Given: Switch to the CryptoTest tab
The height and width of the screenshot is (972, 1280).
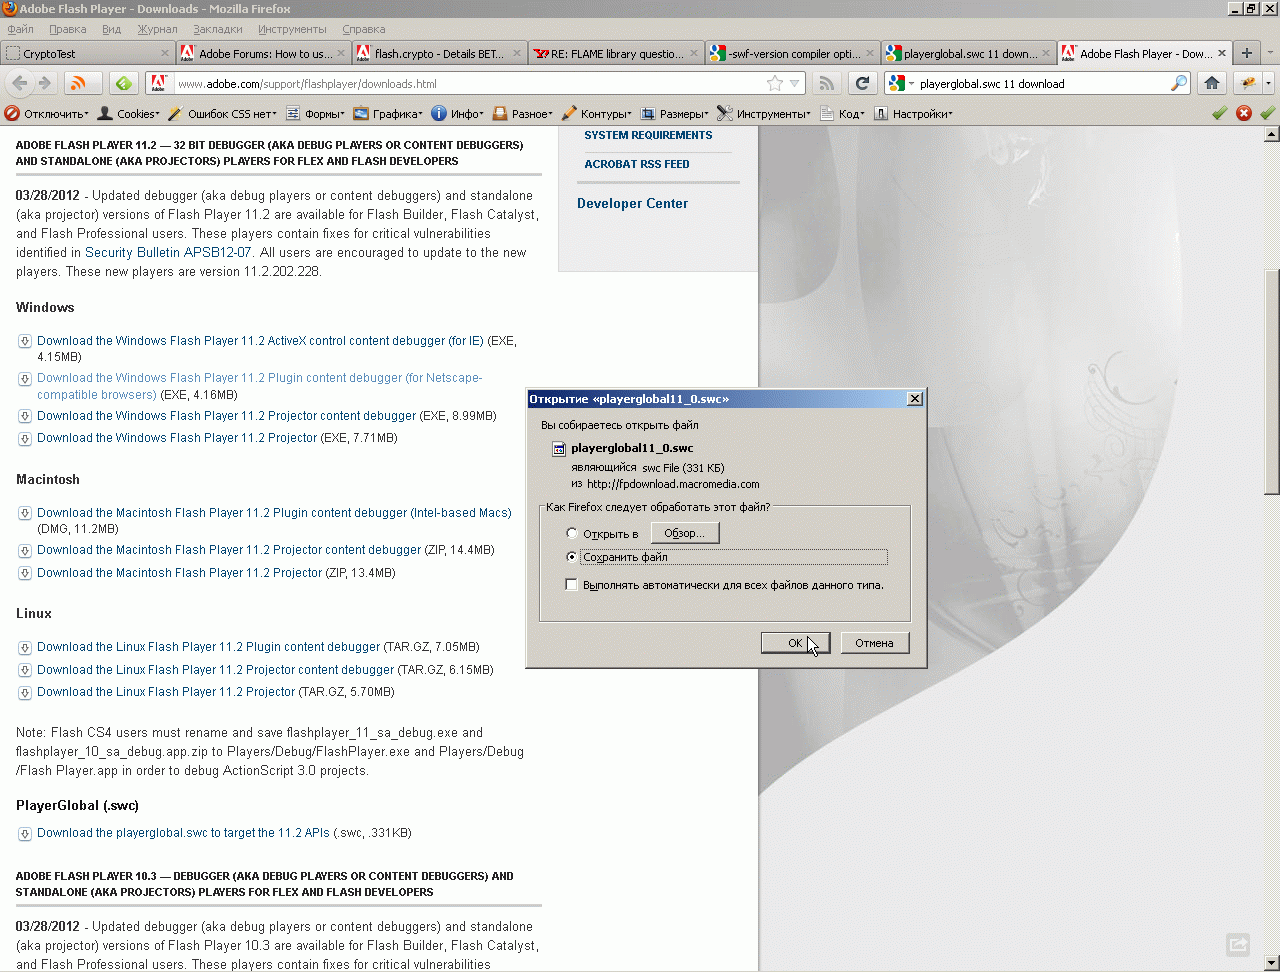Looking at the screenshot, I should click(x=88, y=53).
